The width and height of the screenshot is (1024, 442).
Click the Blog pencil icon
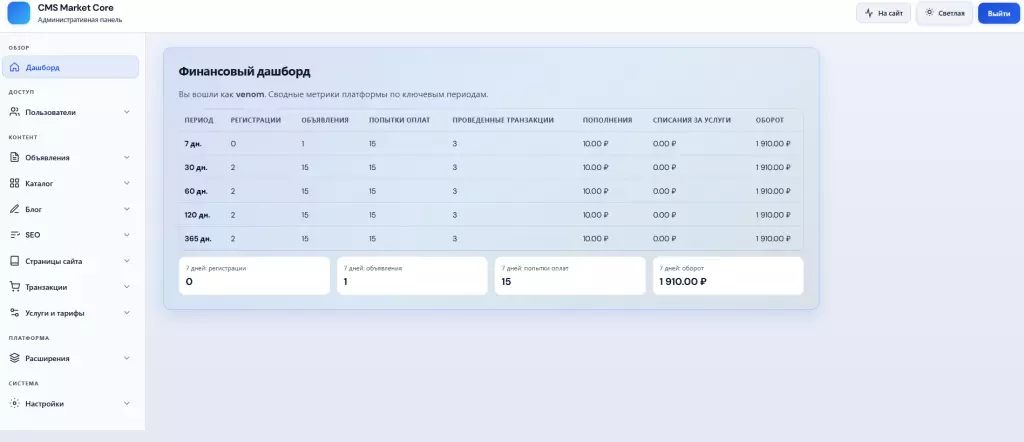(x=14, y=210)
